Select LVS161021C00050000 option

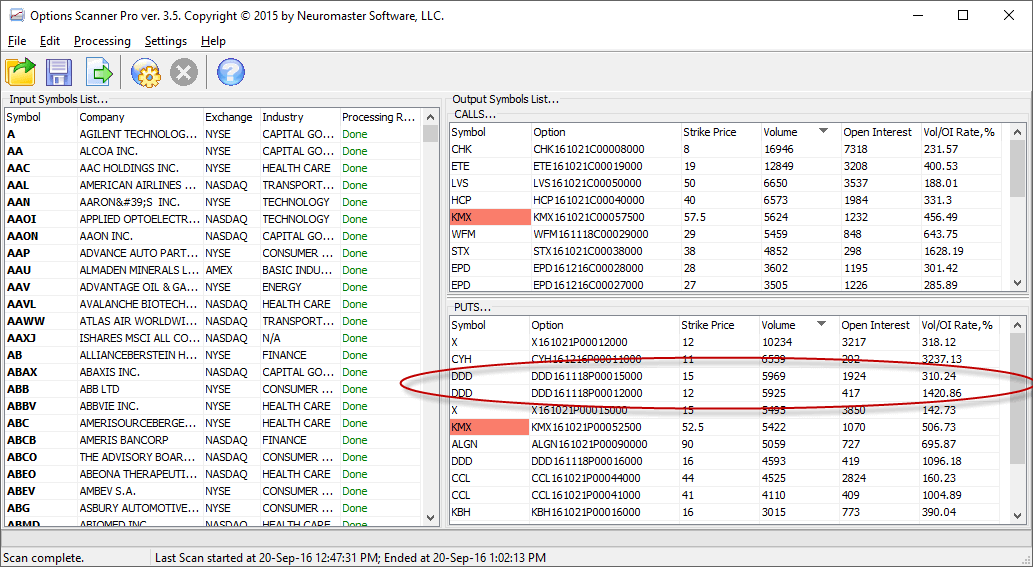click(x=588, y=184)
